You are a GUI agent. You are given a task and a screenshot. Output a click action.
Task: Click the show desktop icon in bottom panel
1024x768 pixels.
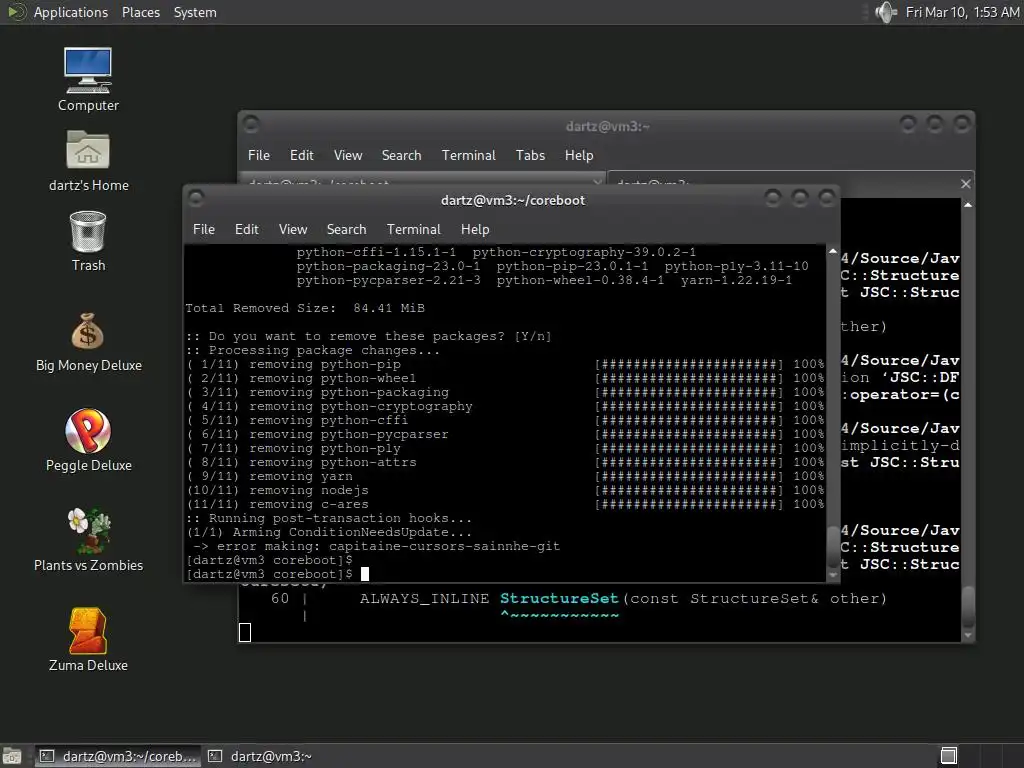pos(12,756)
